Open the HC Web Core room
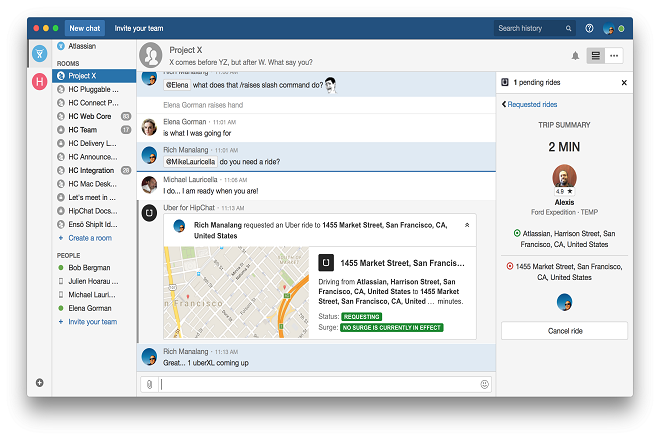This screenshot has height=440, width=660. tap(94, 116)
